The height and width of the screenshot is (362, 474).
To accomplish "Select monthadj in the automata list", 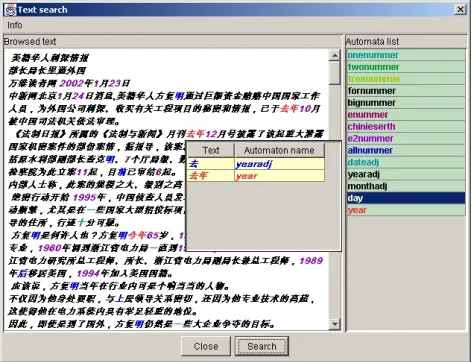I will [x=406, y=186].
